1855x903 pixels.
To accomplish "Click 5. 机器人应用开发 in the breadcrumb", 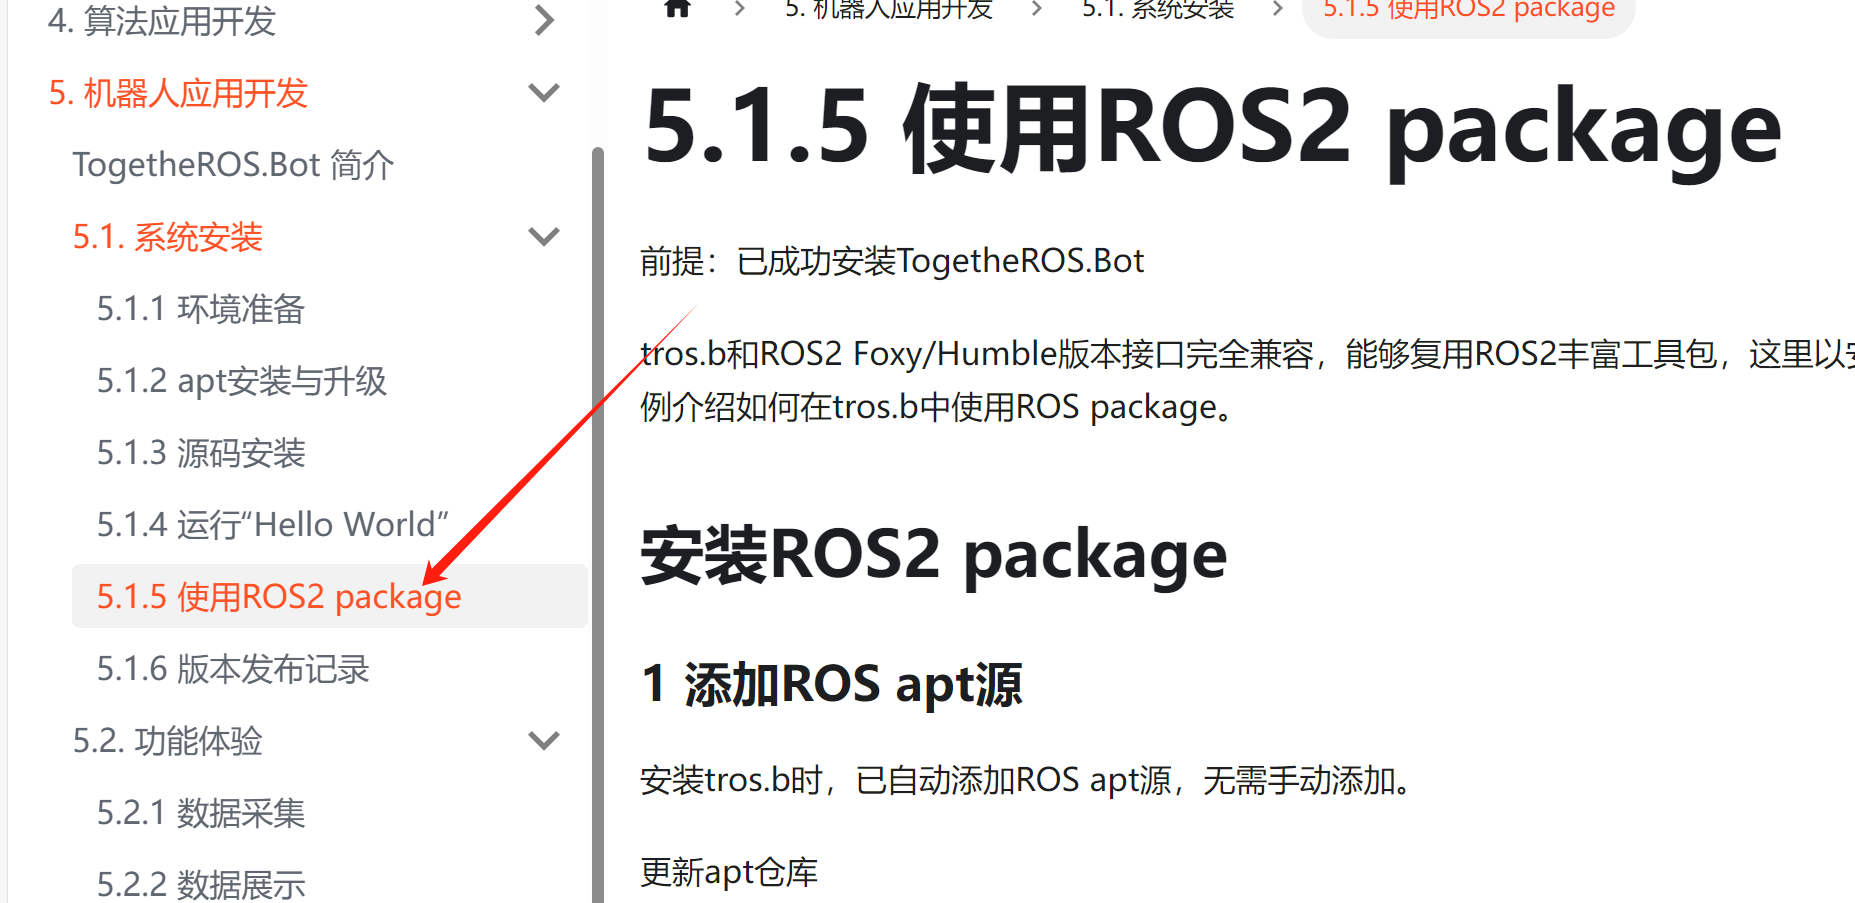I will (887, 10).
